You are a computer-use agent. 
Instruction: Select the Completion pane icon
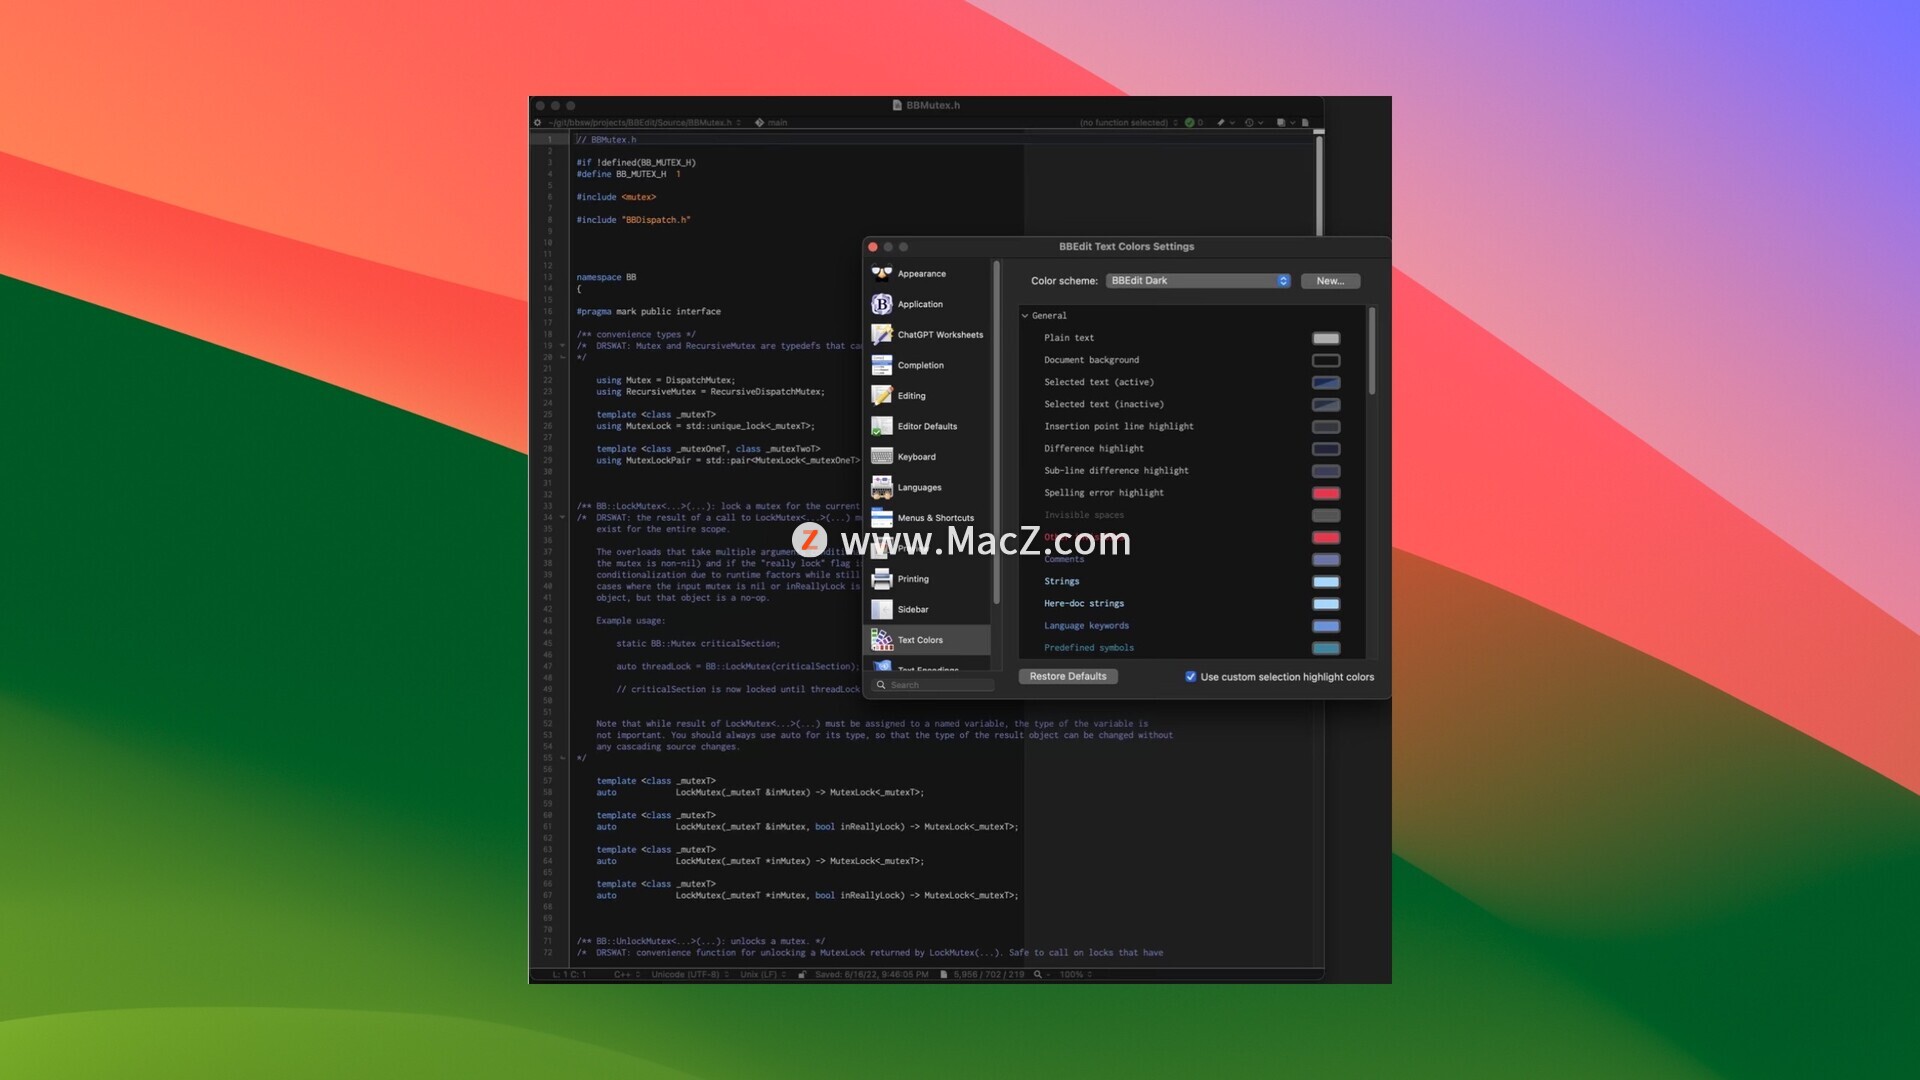tap(881, 365)
